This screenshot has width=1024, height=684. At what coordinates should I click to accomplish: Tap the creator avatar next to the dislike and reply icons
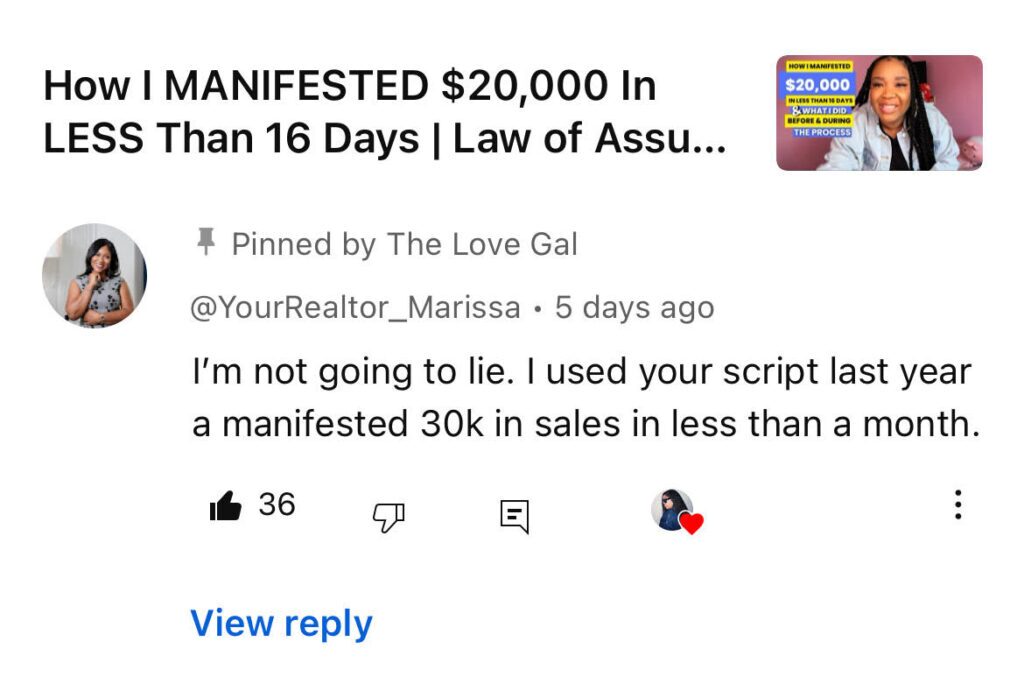coord(672,510)
